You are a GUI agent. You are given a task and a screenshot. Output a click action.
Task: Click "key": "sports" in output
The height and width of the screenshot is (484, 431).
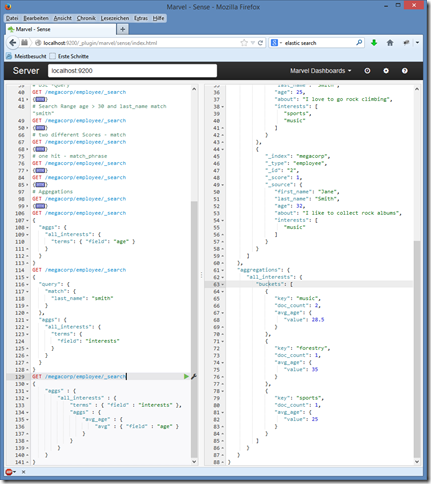click(x=299, y=398)
